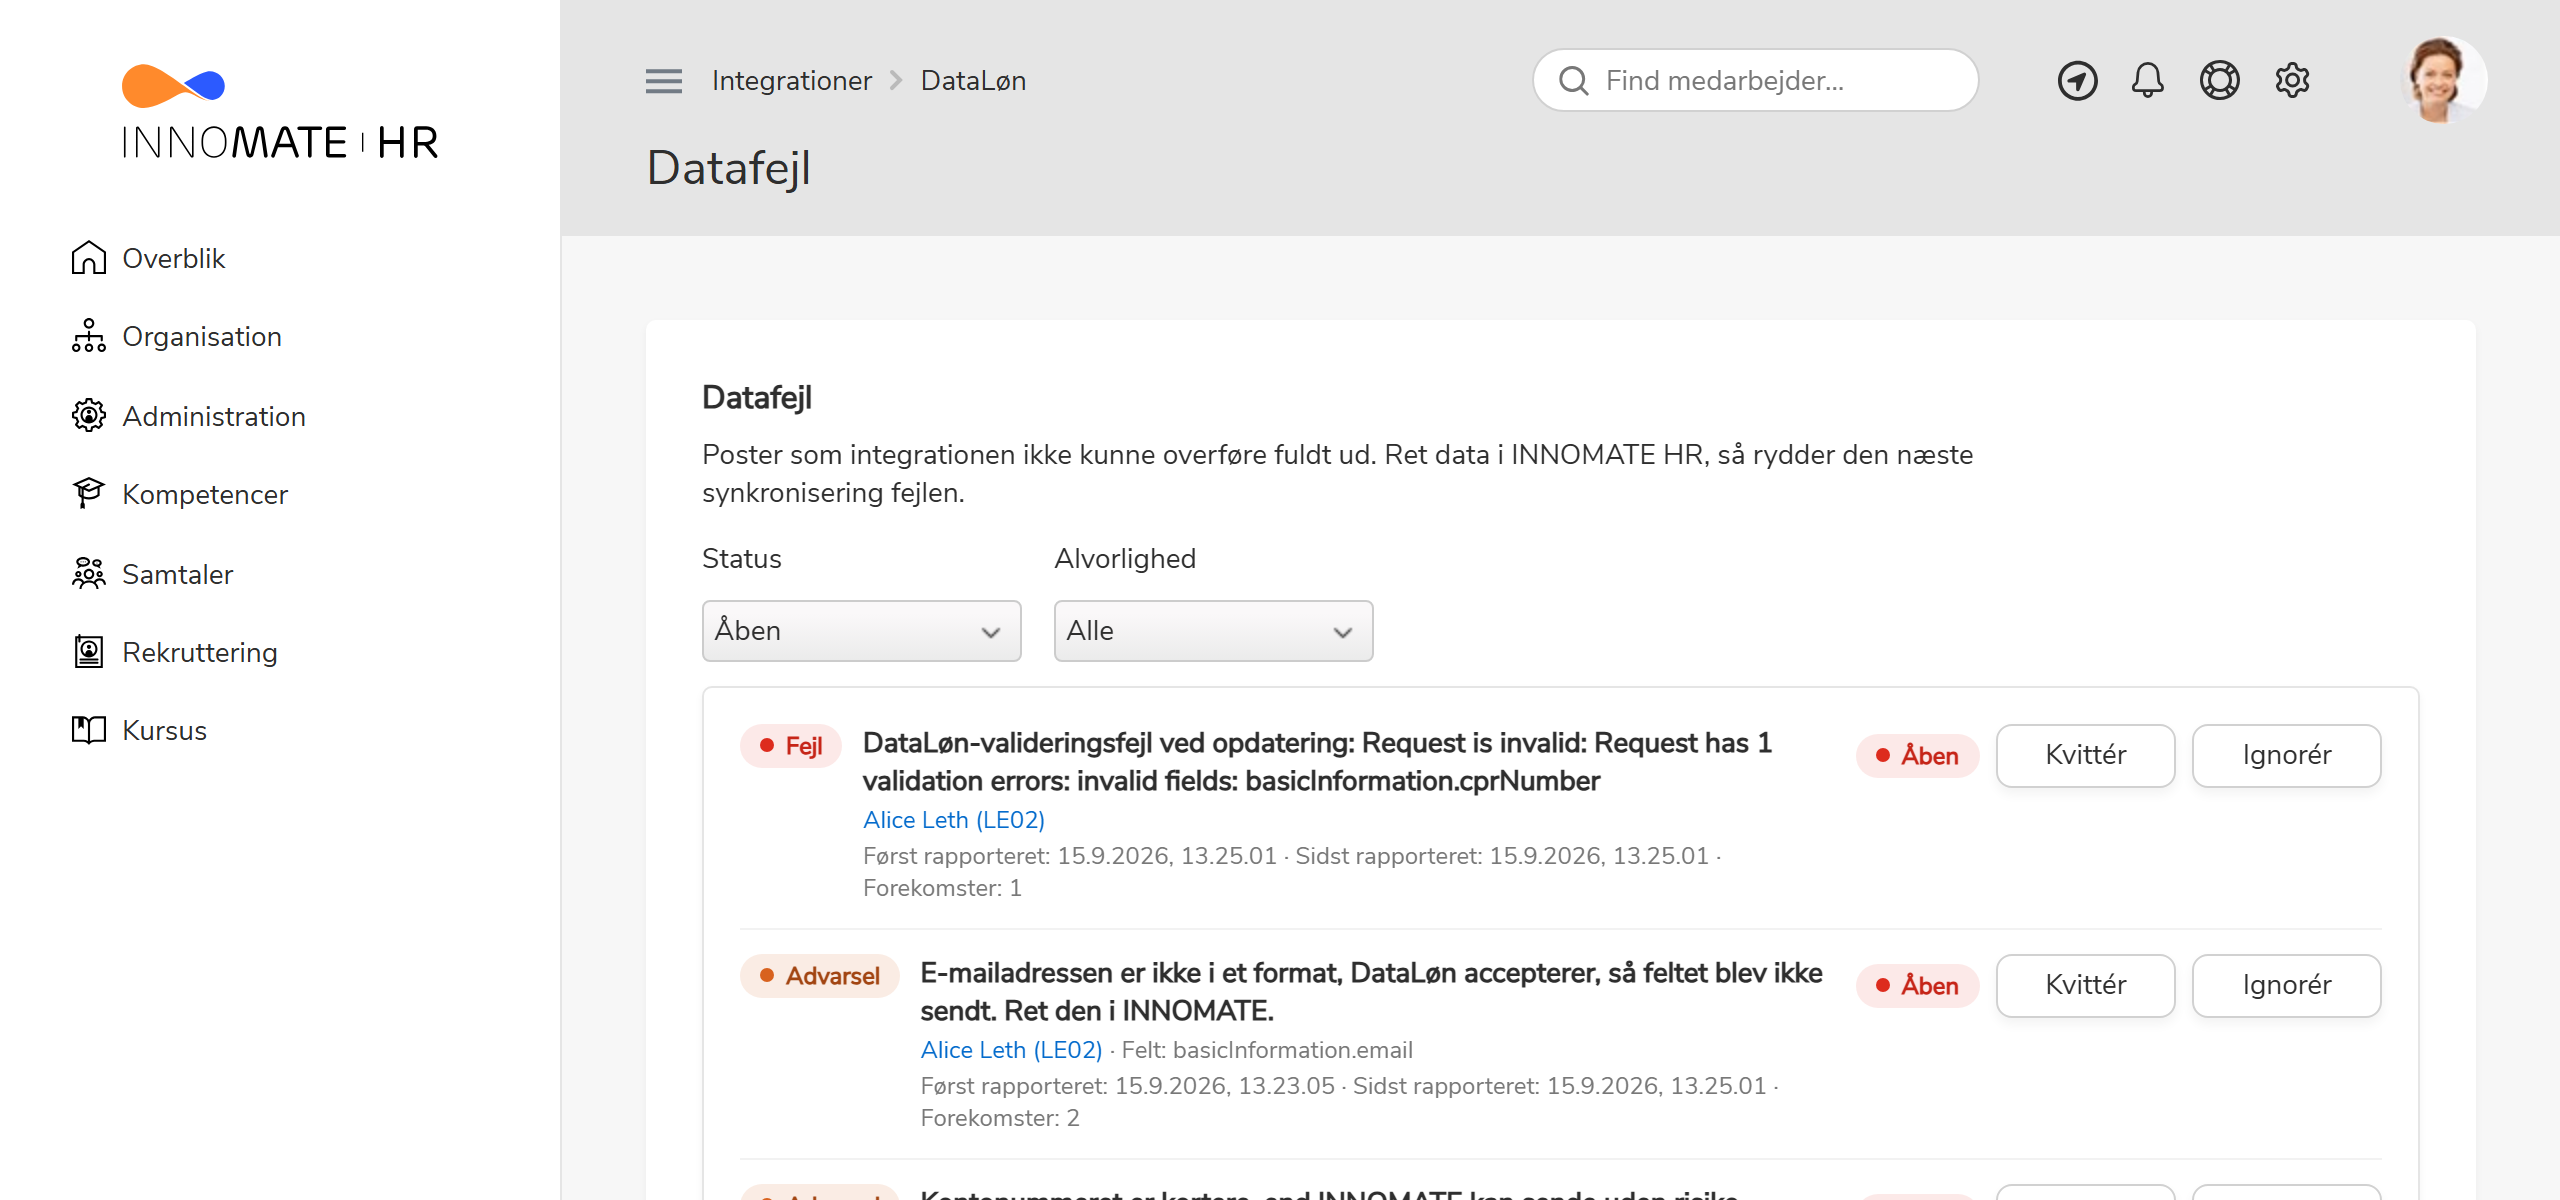Open the notifications bell icon
This screenshot has height=1200, width=2560.
click(x=2148, y=80)
